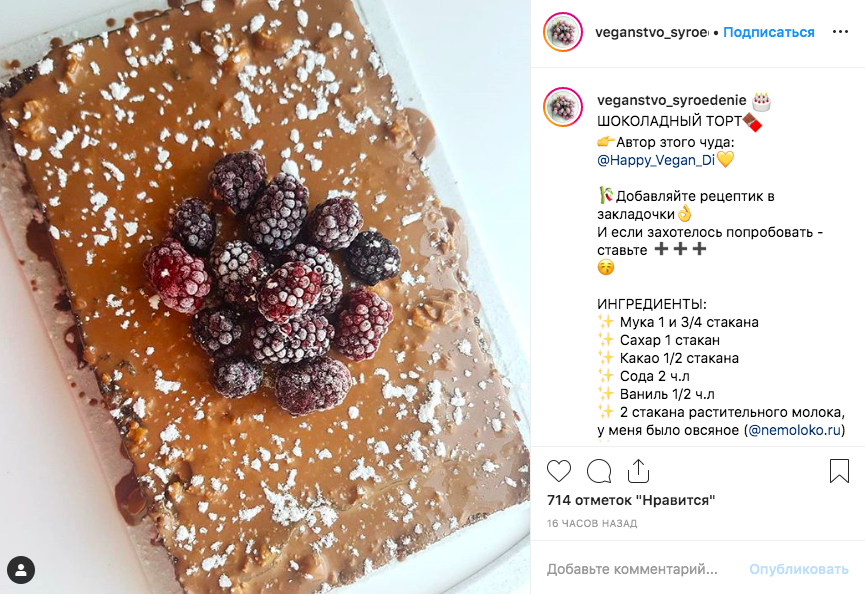The image size is (865, 594).
Task: Save the post with the bookmark icon
Action: 839,471
